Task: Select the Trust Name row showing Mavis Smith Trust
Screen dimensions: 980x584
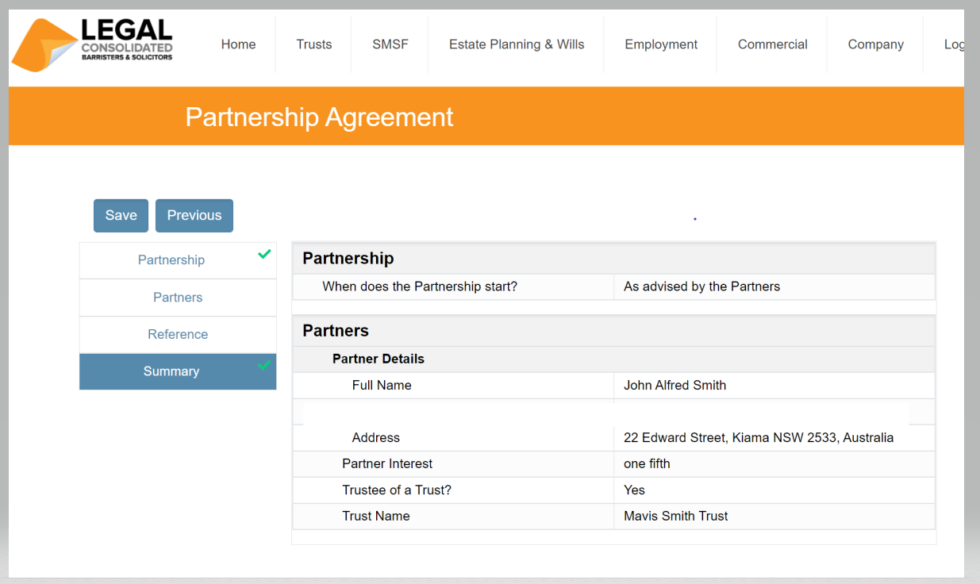Action: (x=613, y=516)
